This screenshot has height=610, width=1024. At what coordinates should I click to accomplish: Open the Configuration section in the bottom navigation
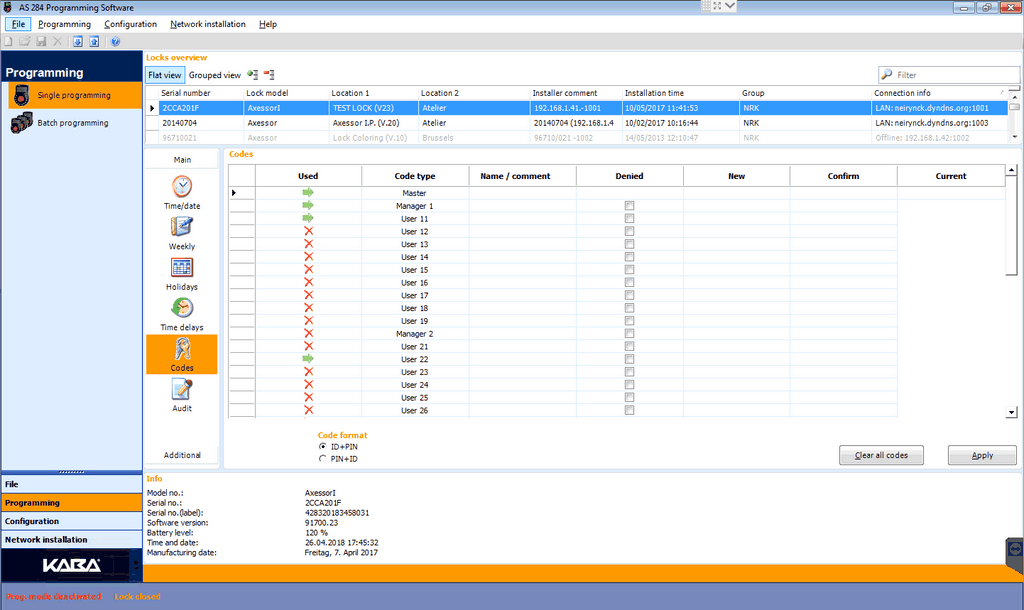click(x=72, y=521)
